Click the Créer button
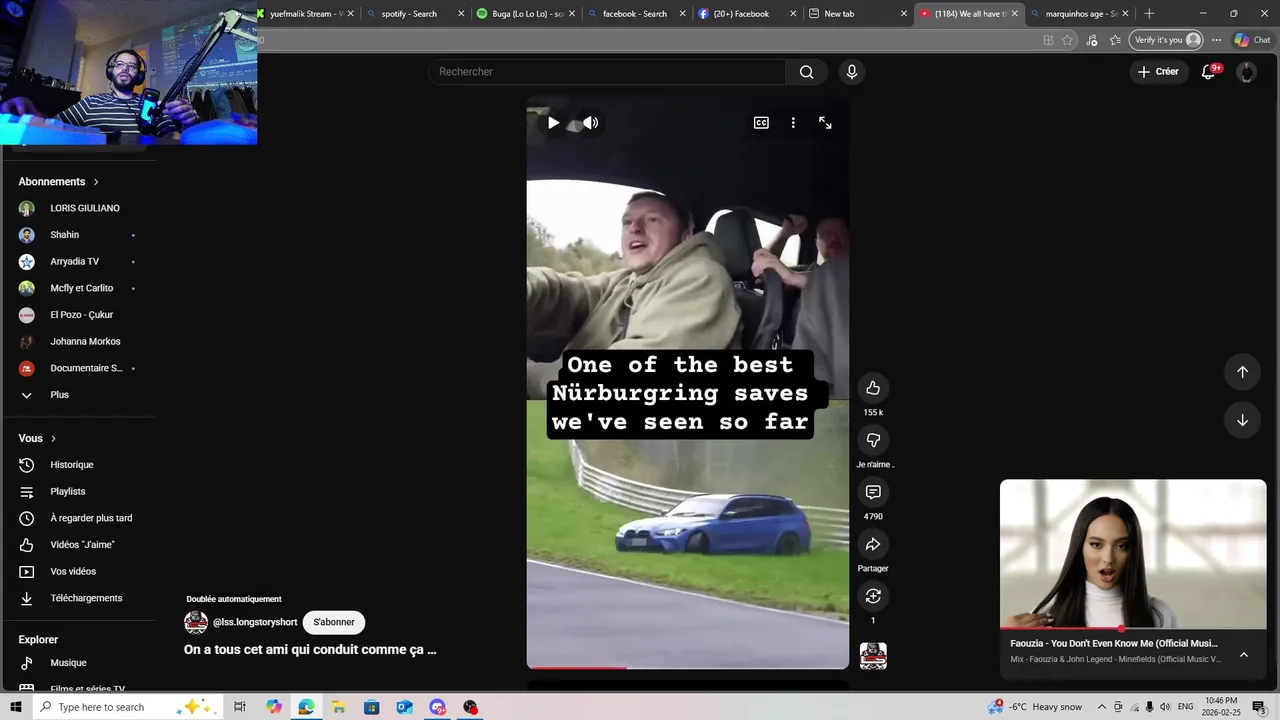 pyautogui.click(x=1158, y=72)
